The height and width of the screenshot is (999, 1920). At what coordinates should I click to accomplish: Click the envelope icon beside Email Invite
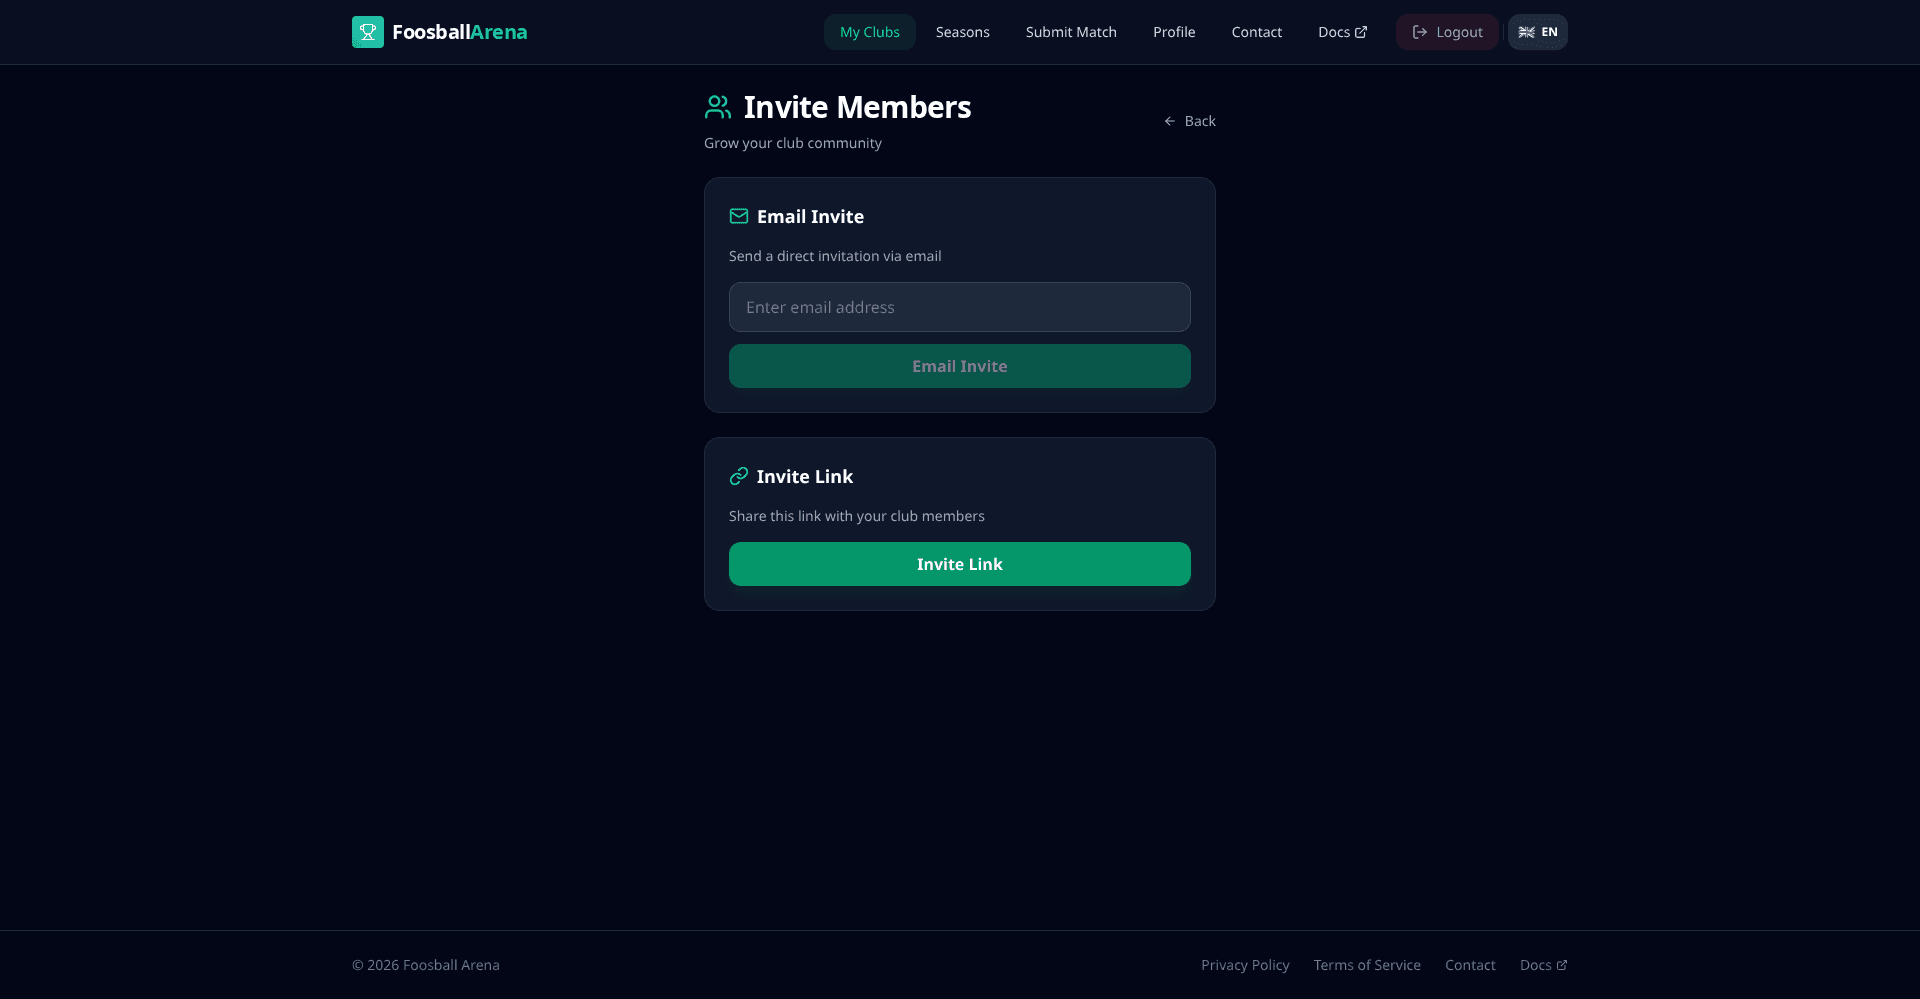coord(739,216)
